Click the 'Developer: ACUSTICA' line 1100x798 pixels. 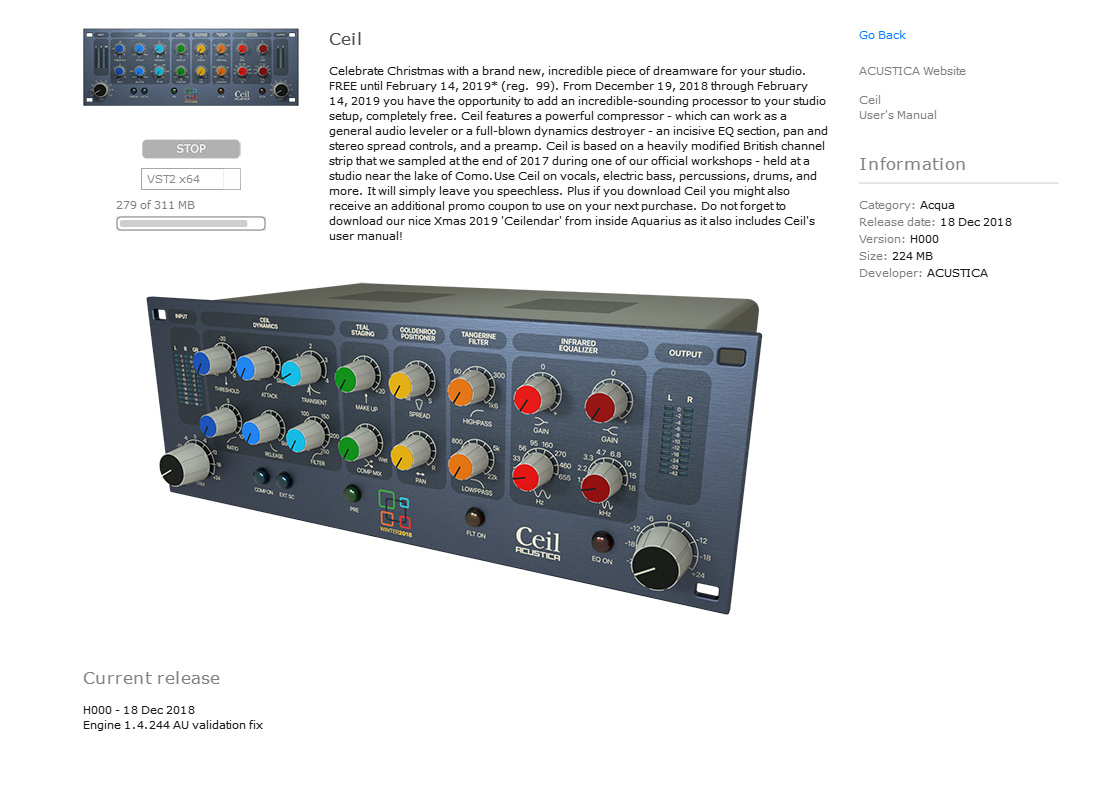pyautogui.click(x=923, y=273)
